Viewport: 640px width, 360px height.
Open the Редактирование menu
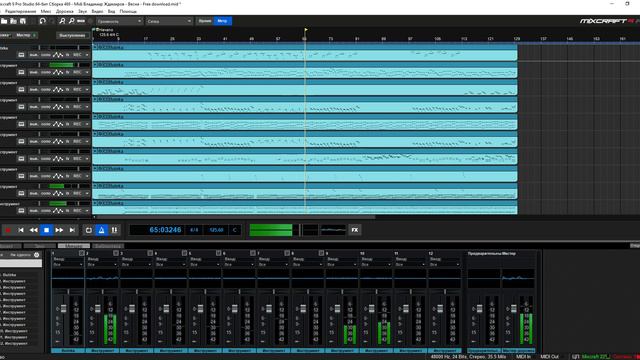click(x=20, y=11)
